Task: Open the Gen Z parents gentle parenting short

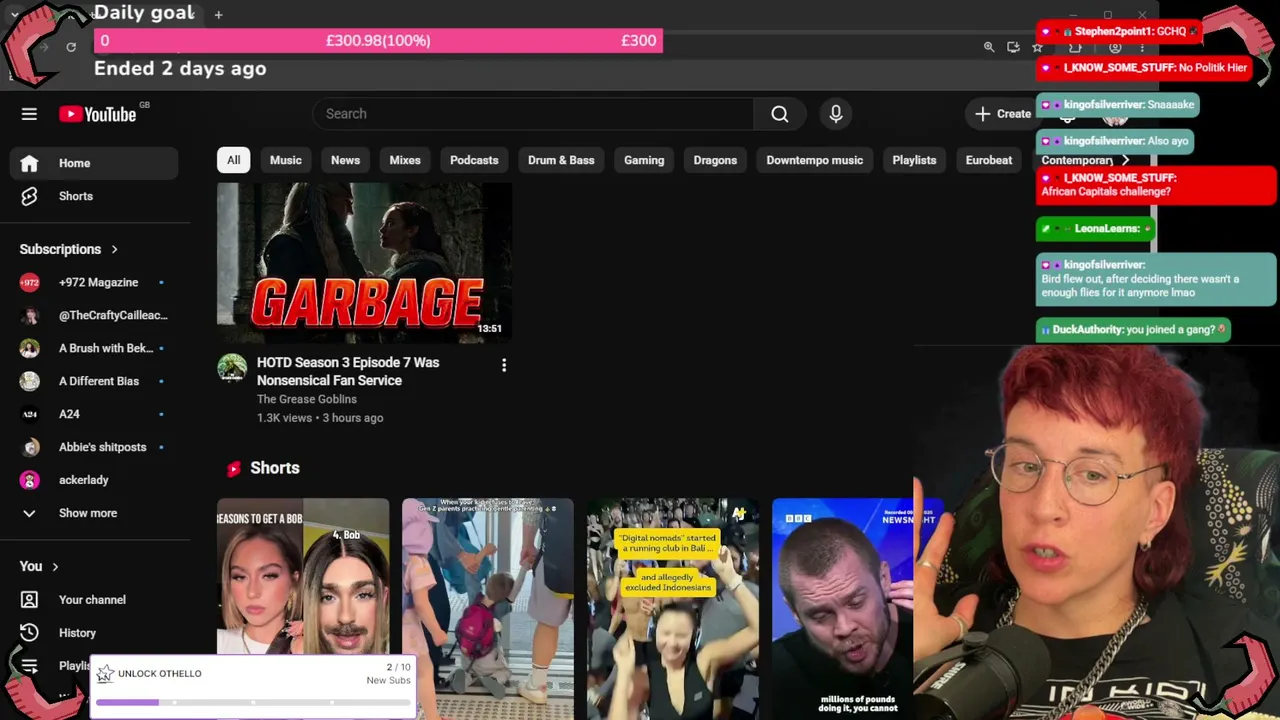Action: click(x=488, y=608)
